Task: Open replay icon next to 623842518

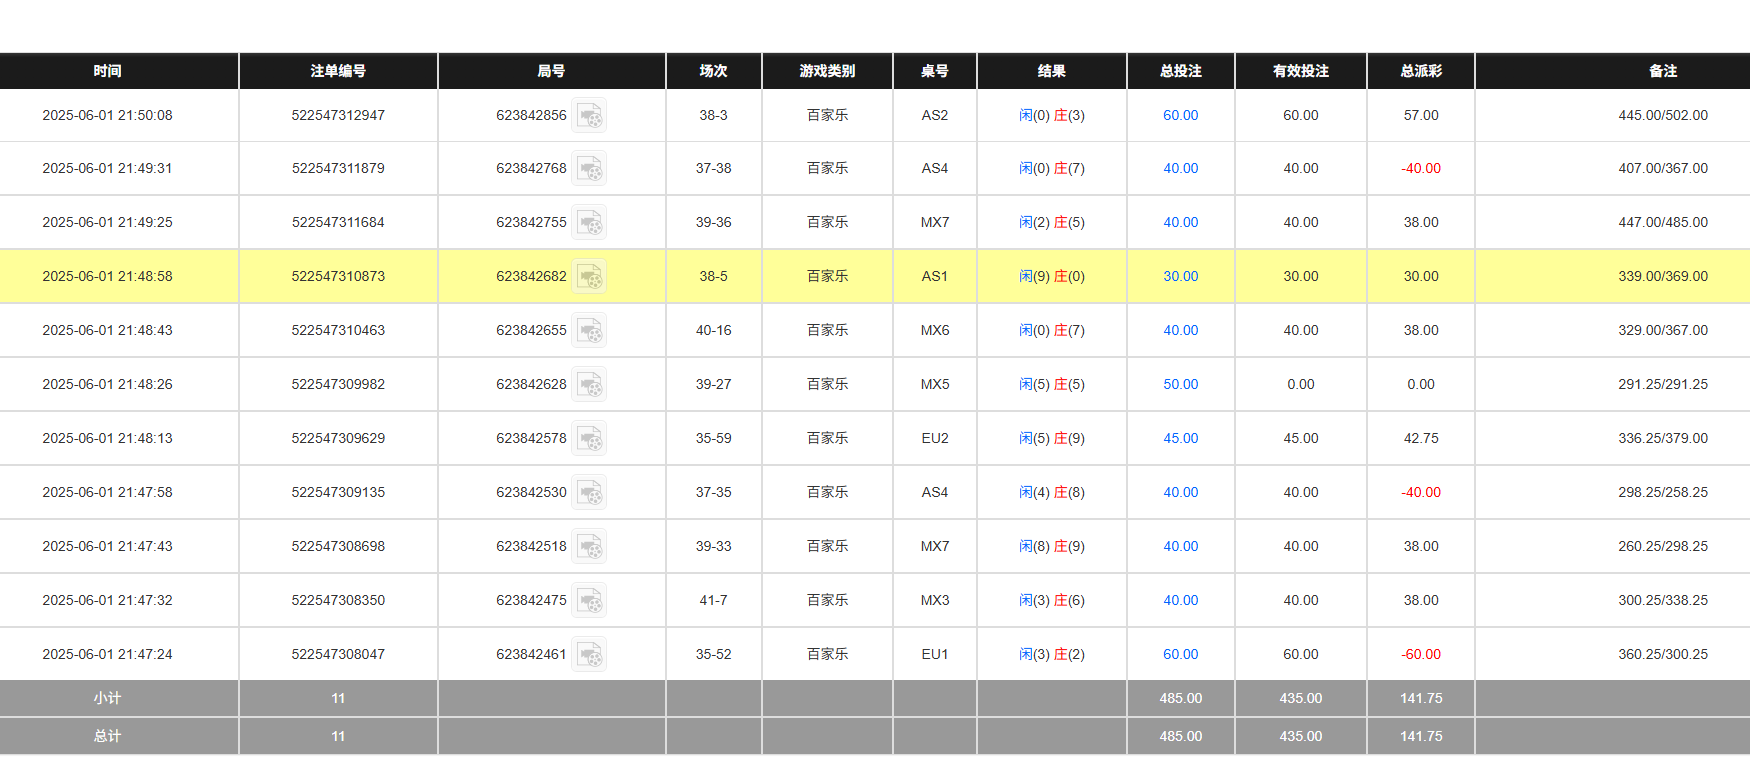Action: pos(589,547)
